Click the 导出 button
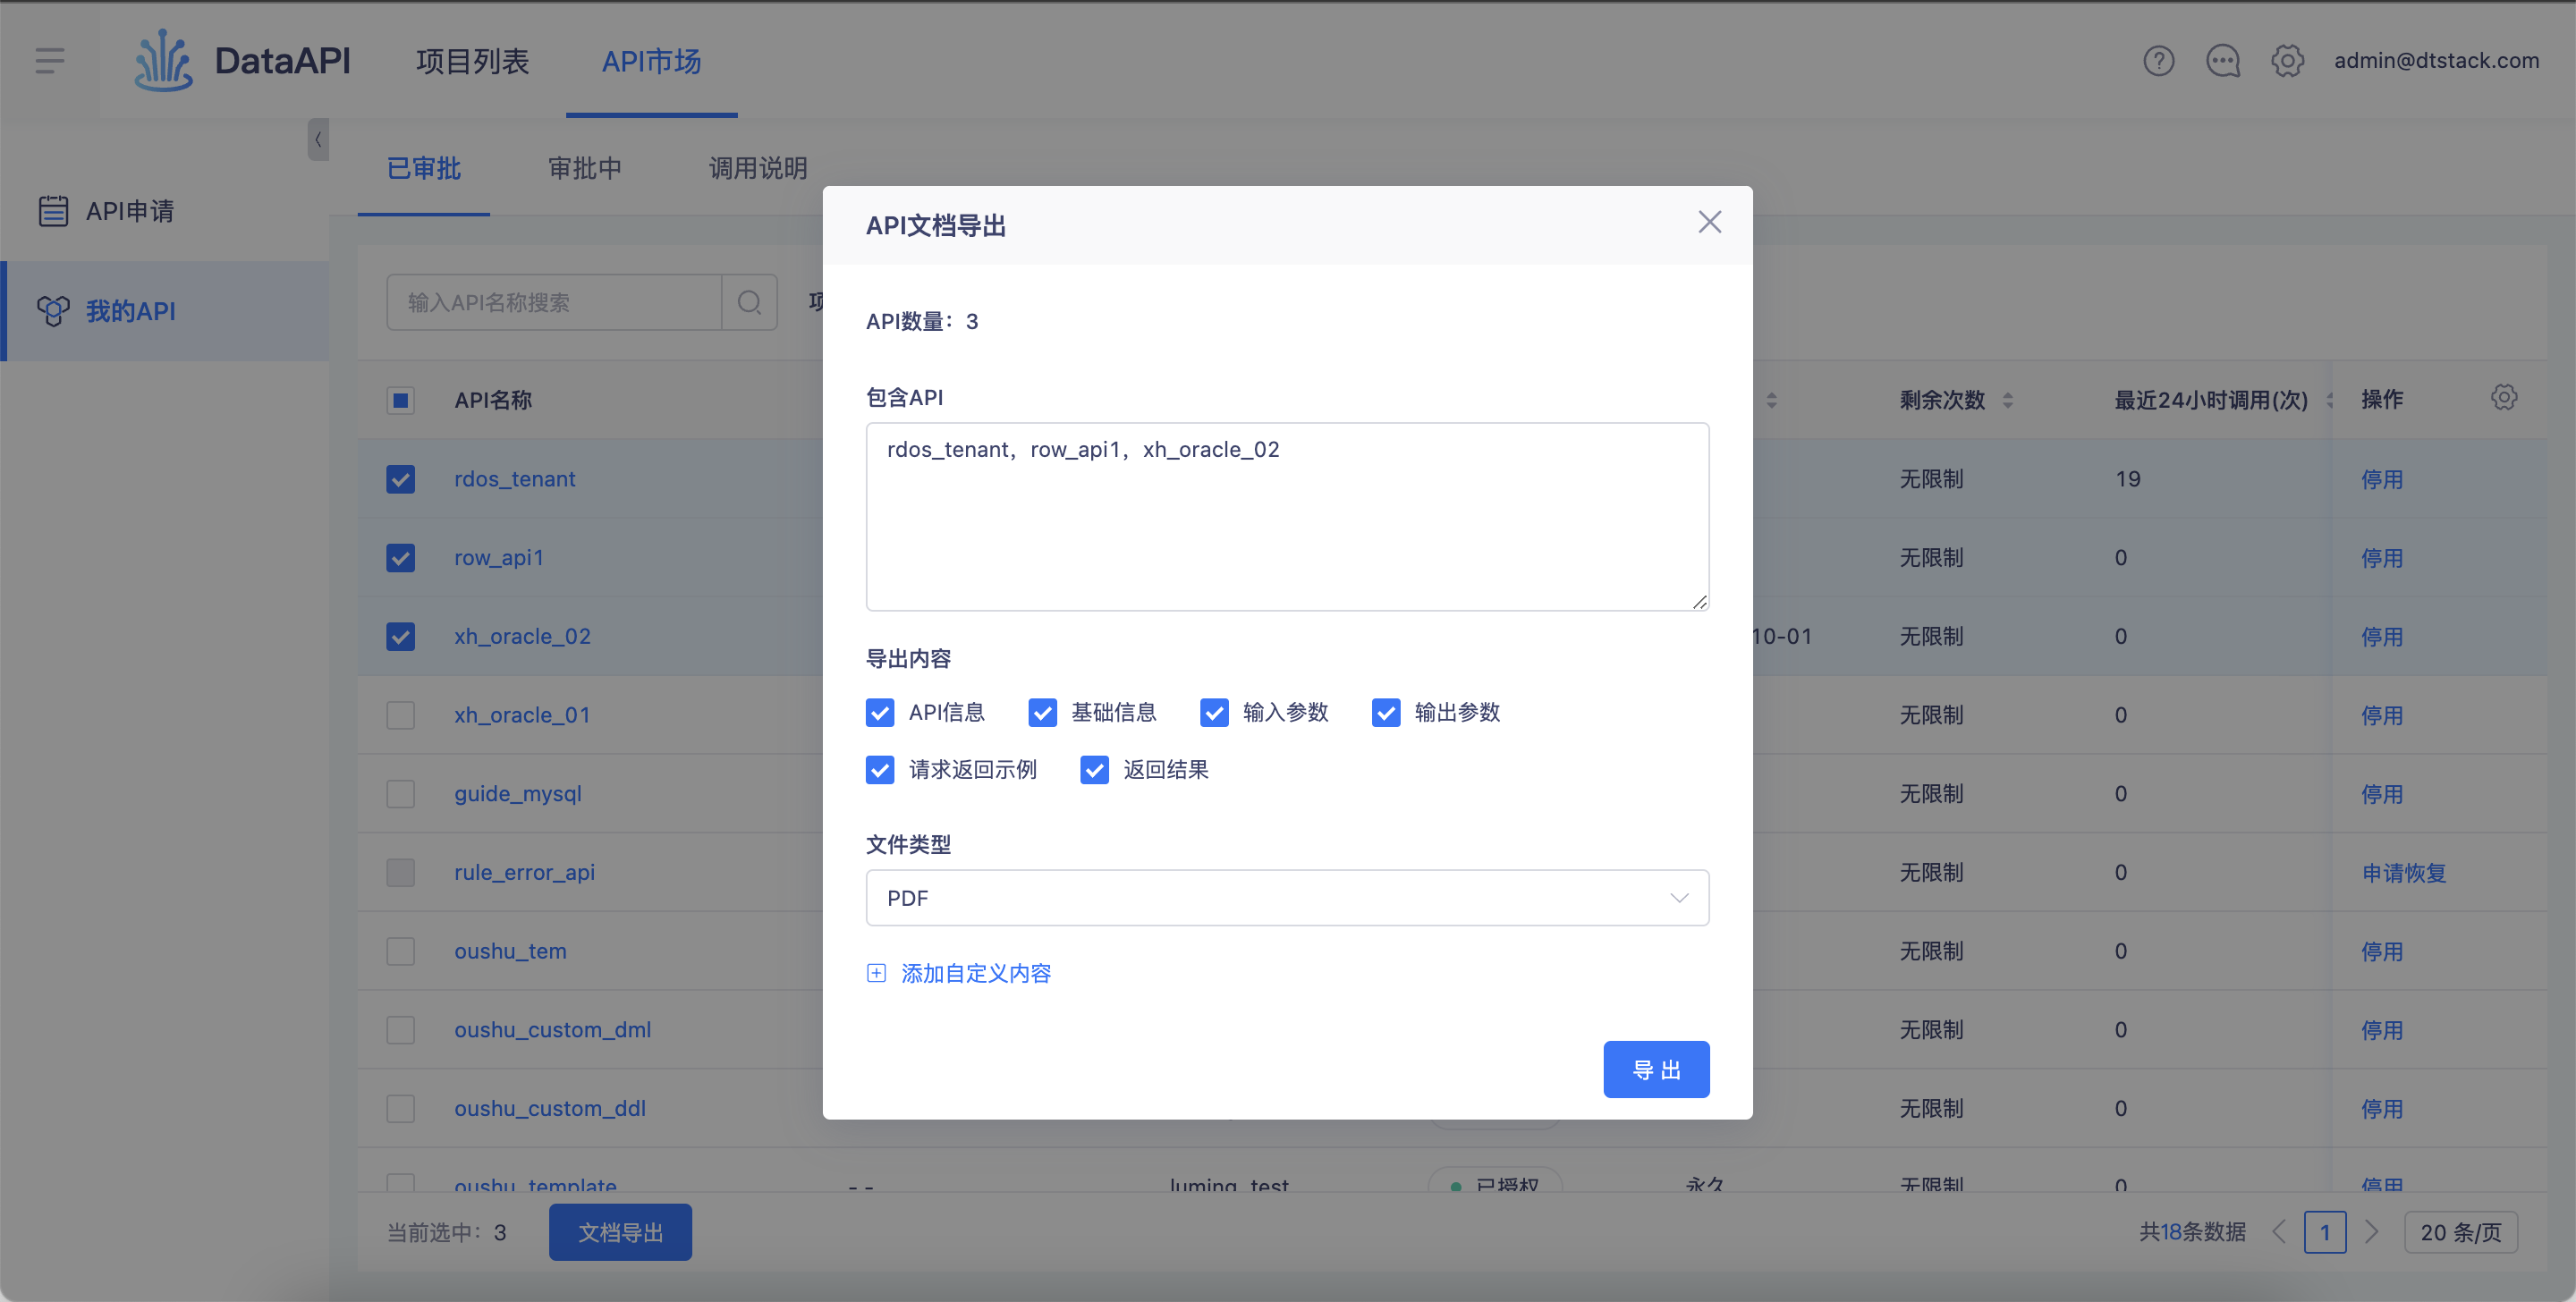2576x1302 pixels. click(1656, 1069)
